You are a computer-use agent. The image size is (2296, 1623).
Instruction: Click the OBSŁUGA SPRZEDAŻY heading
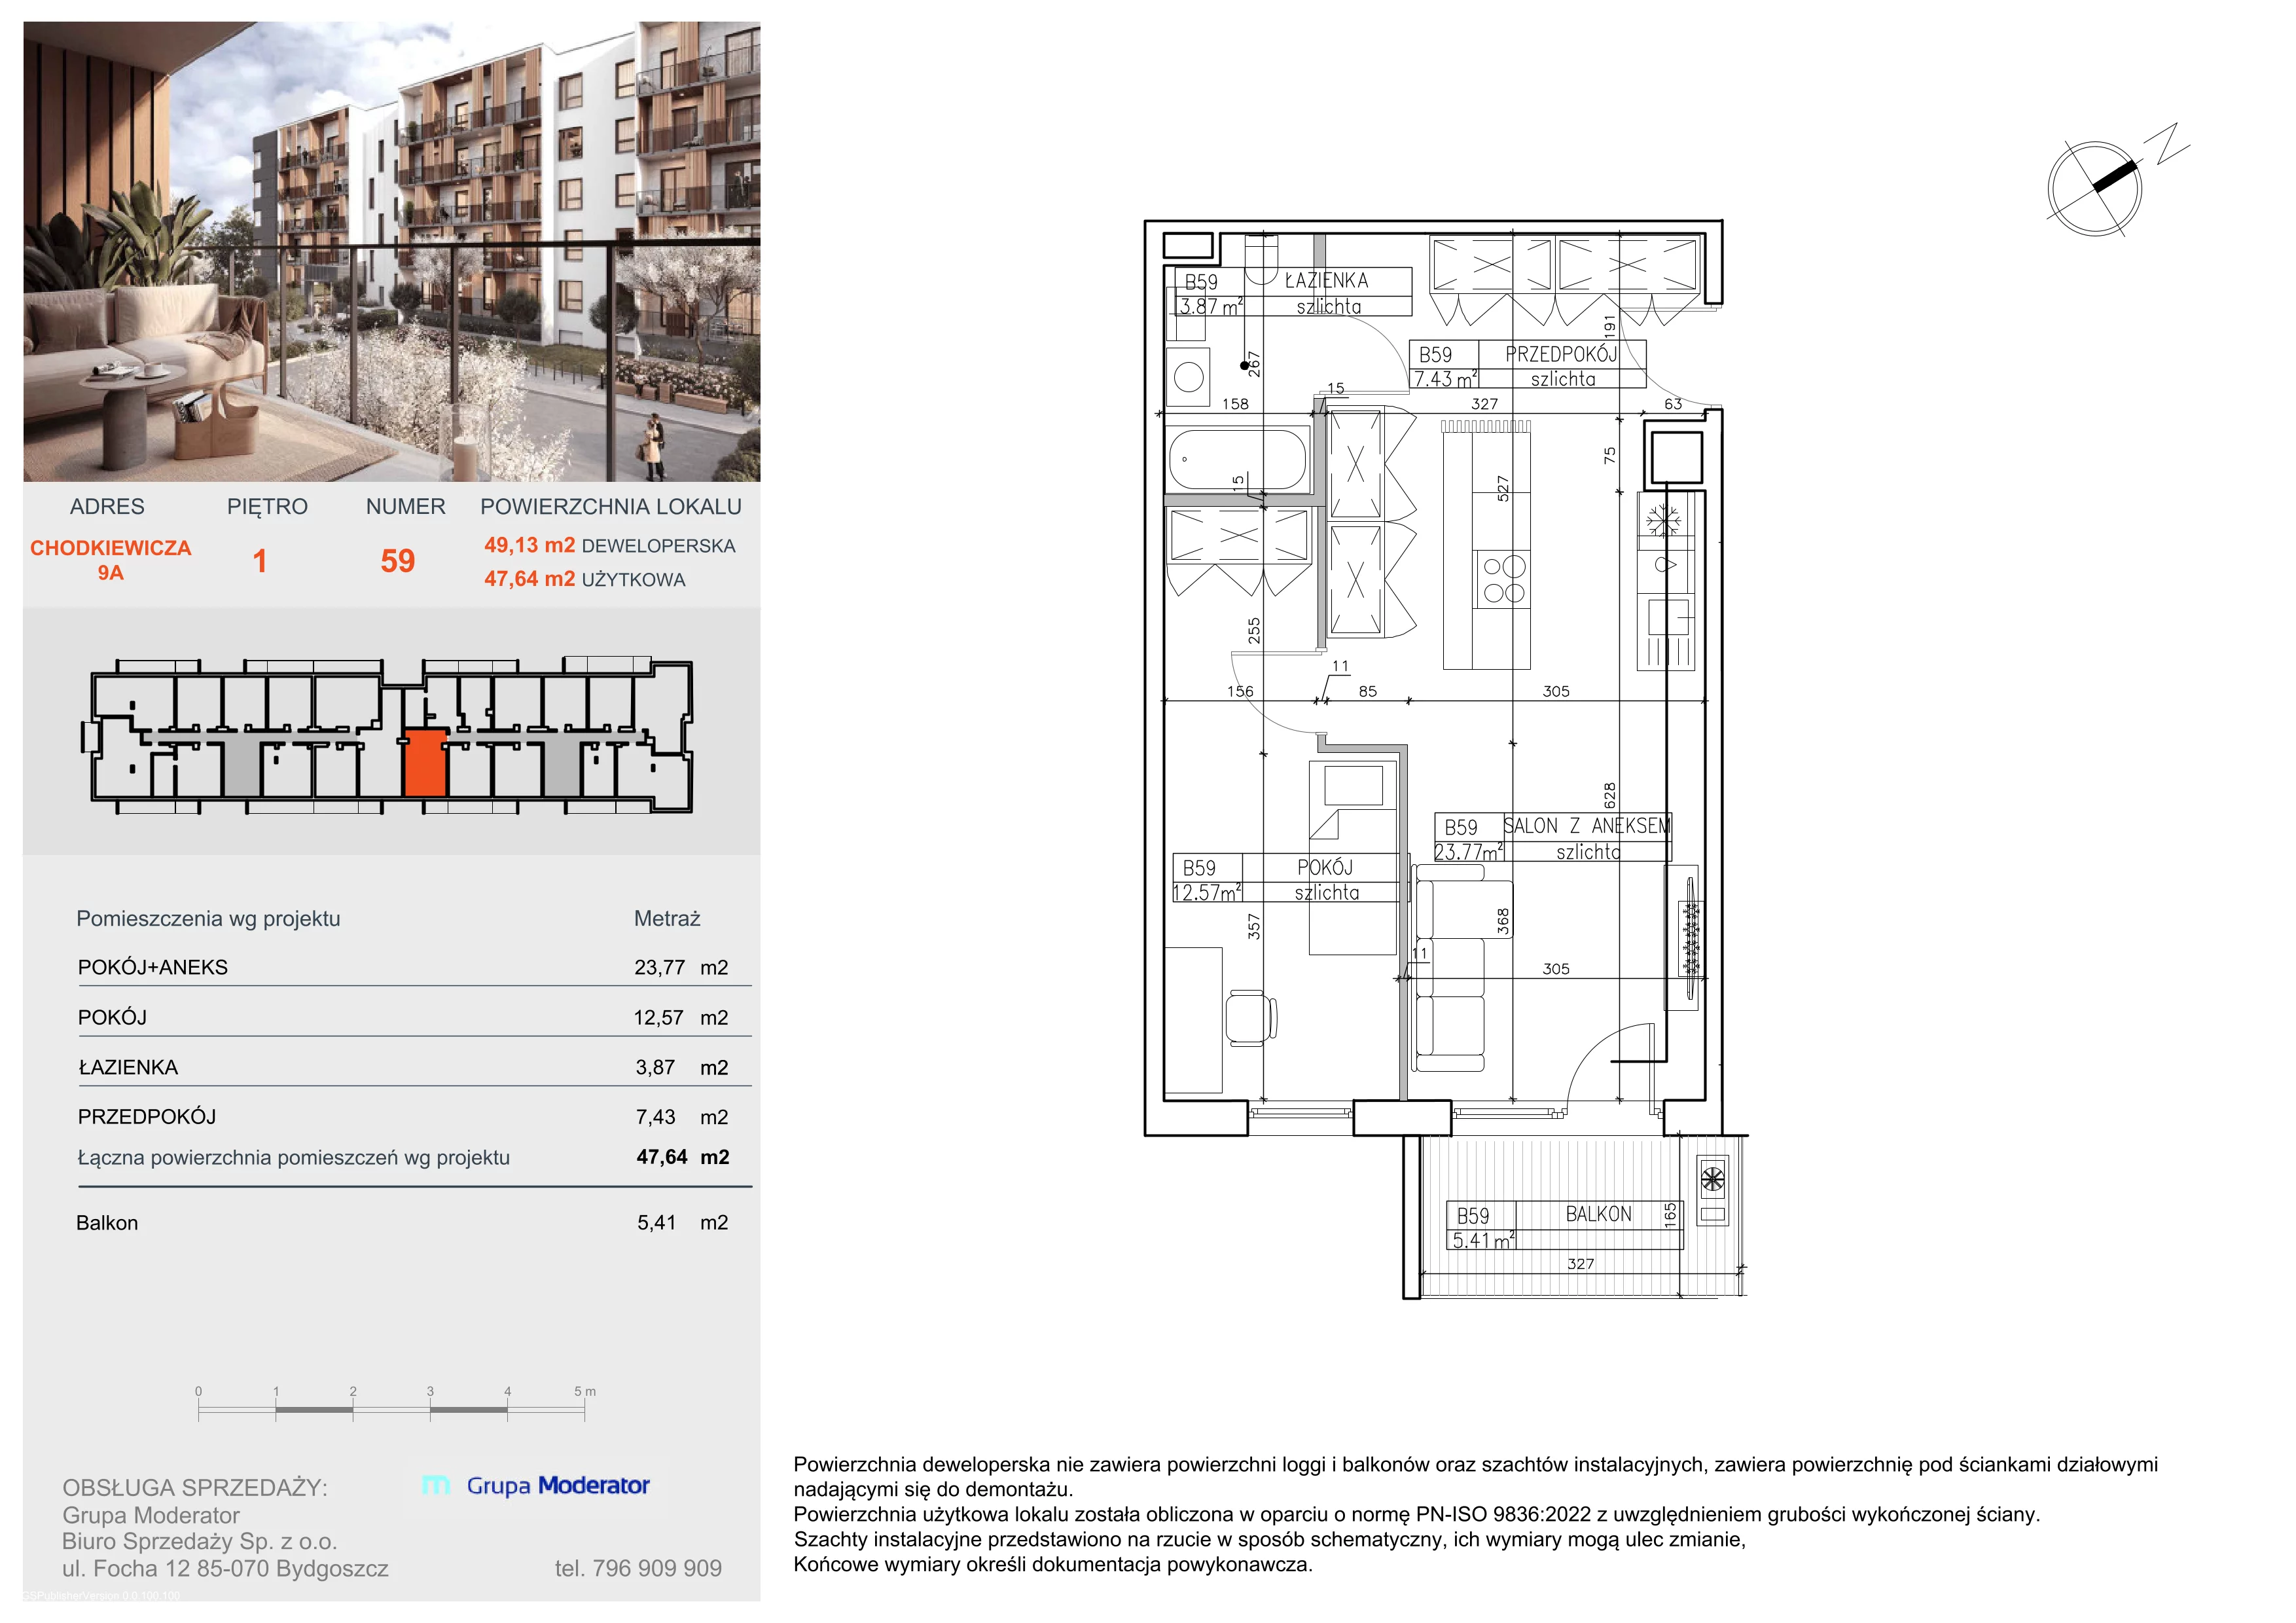coord(195,1487)
